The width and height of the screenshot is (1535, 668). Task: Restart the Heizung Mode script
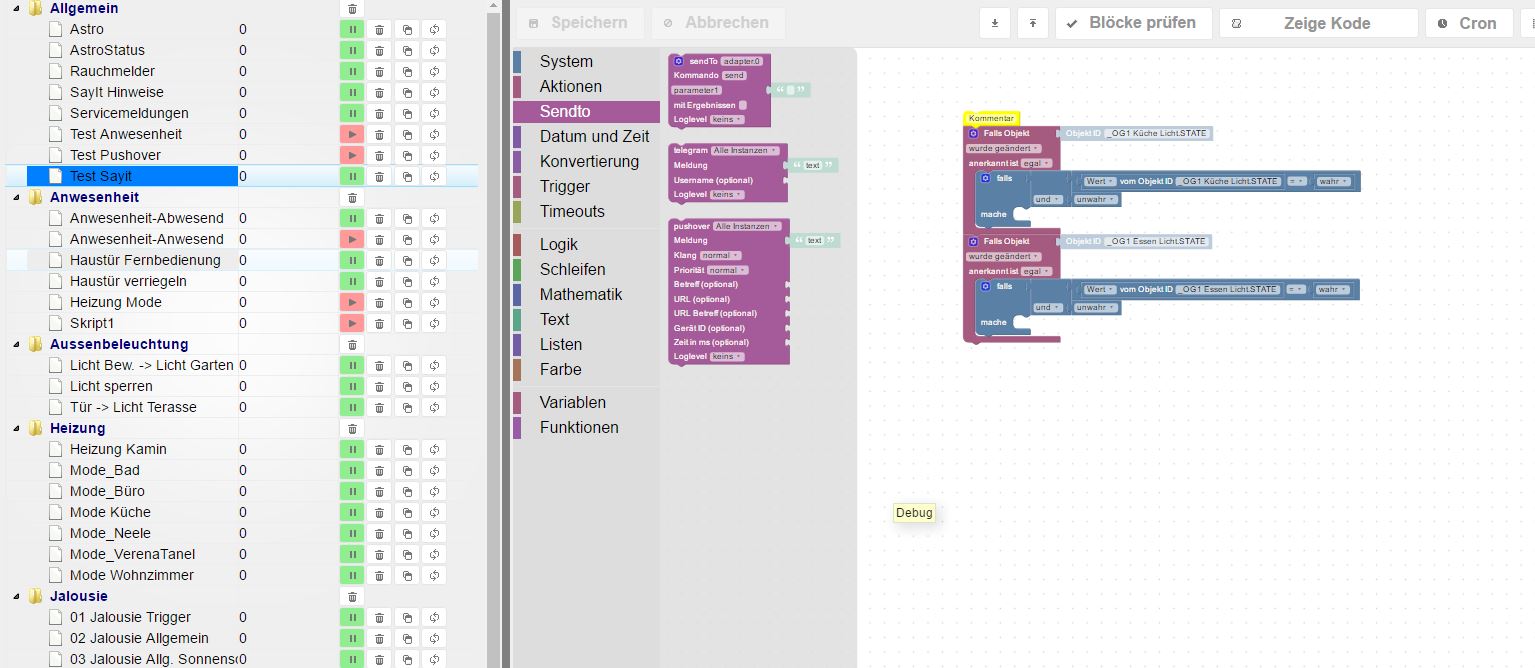pos(434,302)
